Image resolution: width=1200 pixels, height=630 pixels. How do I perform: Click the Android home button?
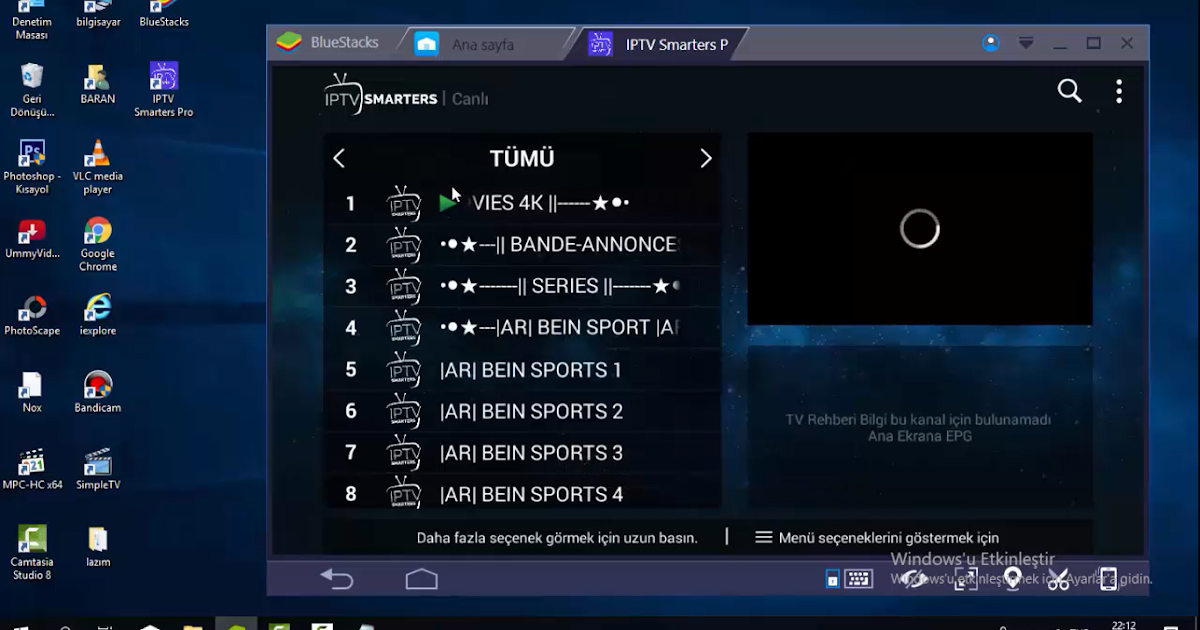tap(422, 579)
